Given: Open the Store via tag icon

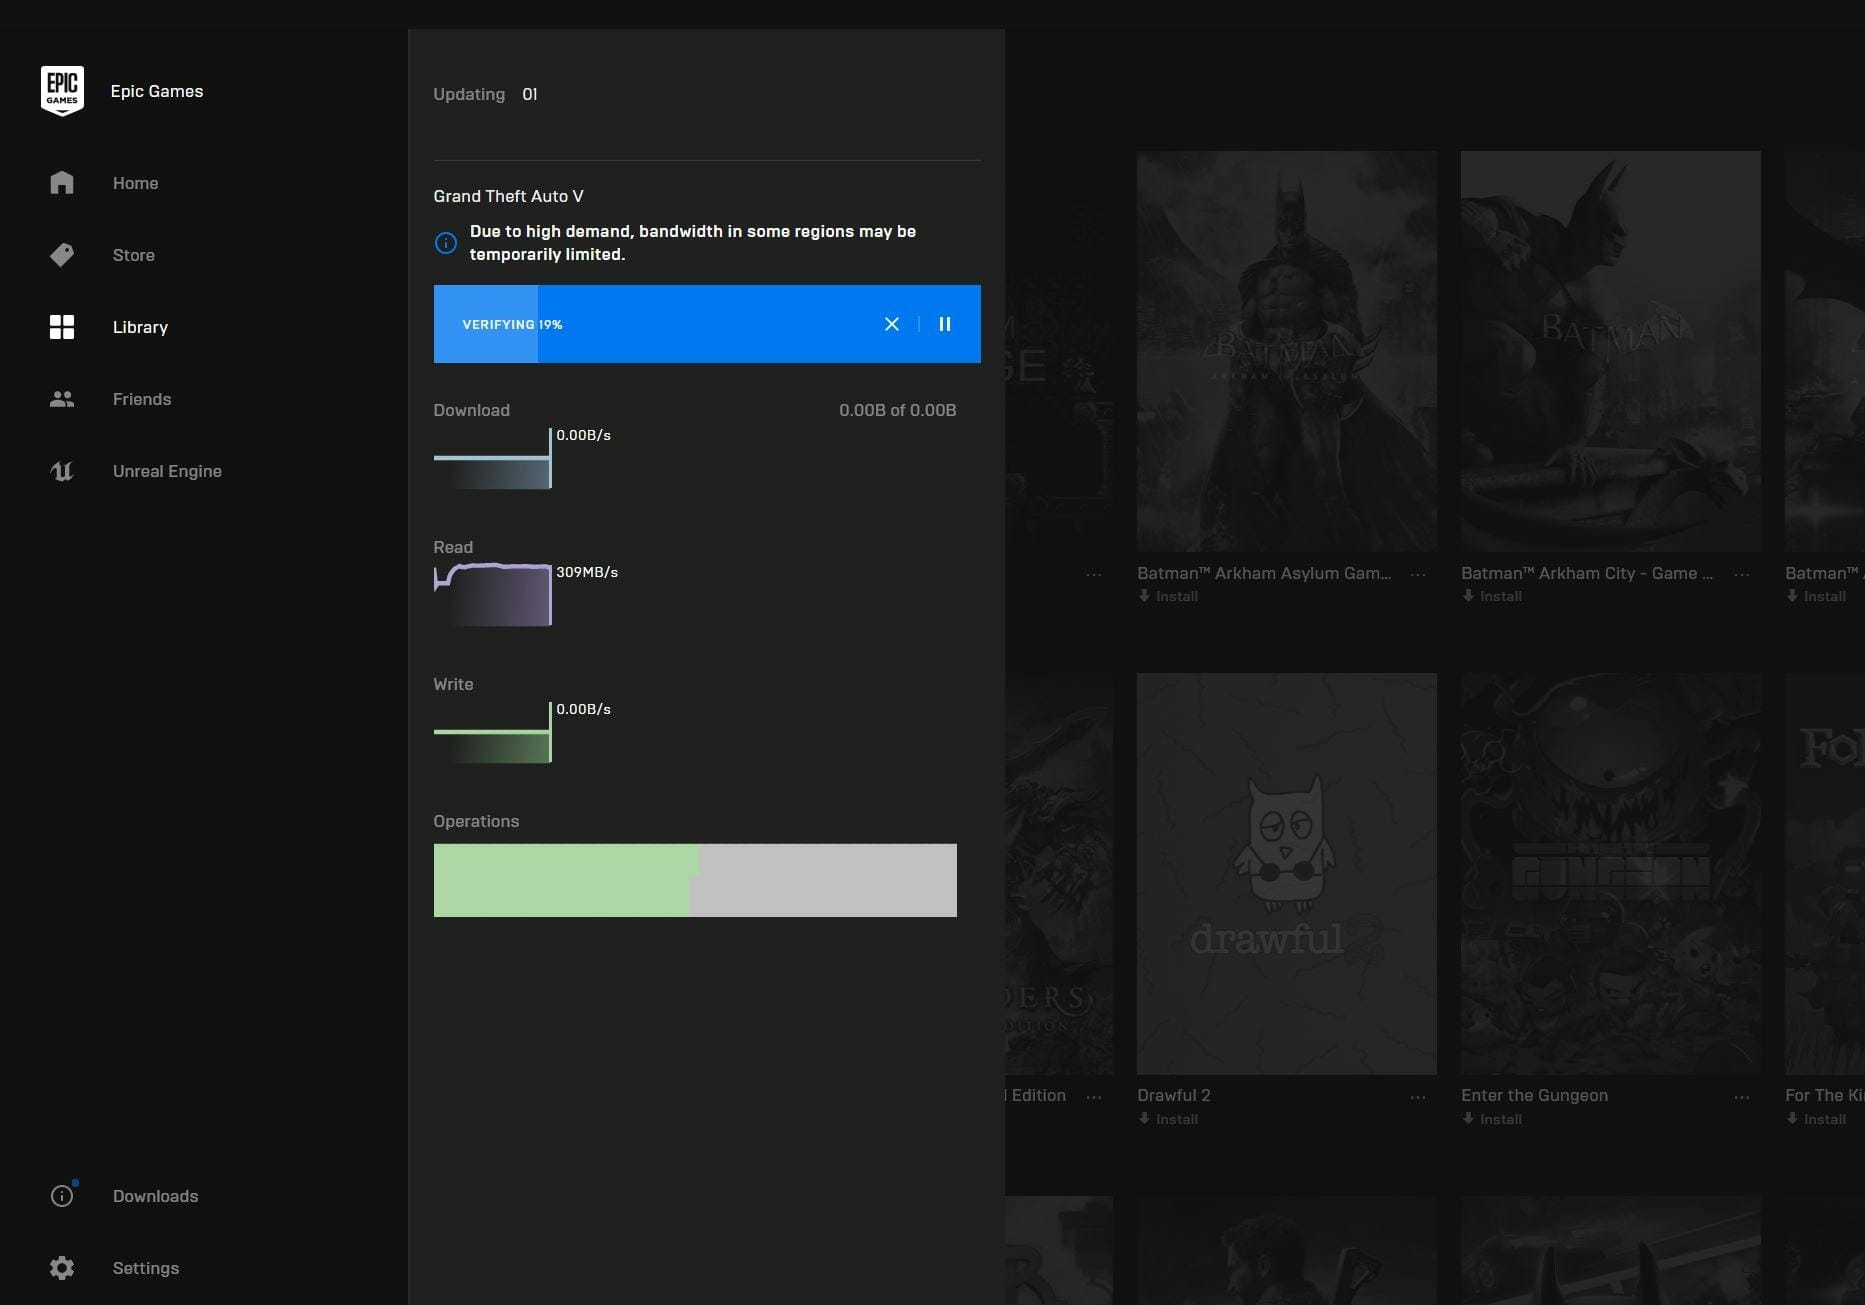Looking at the screenshot, I should pyautogui.click(x=62, y=255).
